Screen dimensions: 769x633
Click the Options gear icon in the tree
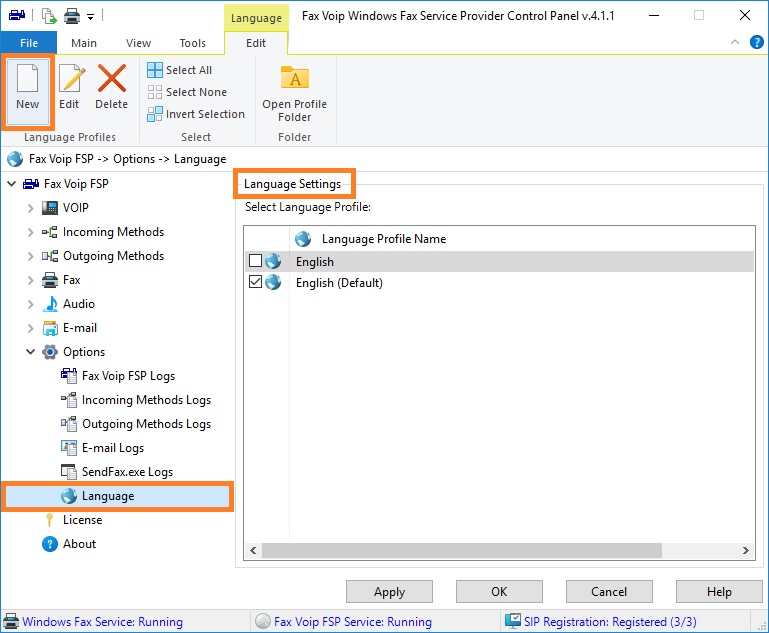tap(50, 352)
